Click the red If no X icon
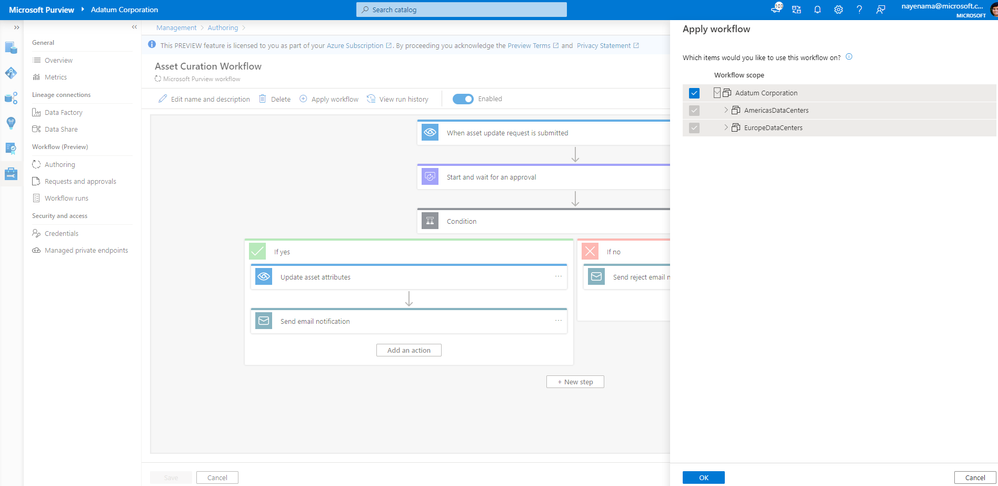 coord(591,251)
